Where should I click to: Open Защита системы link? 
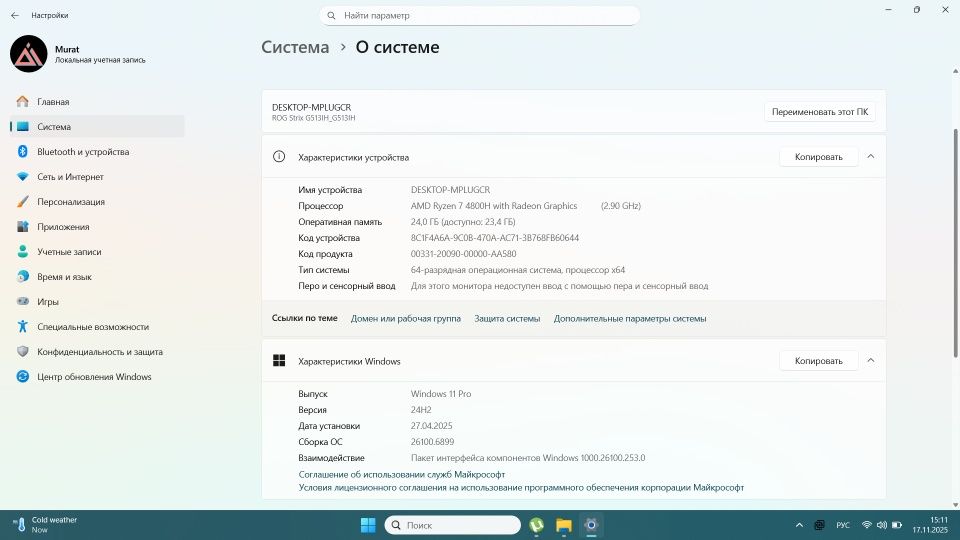coord(507,318)
